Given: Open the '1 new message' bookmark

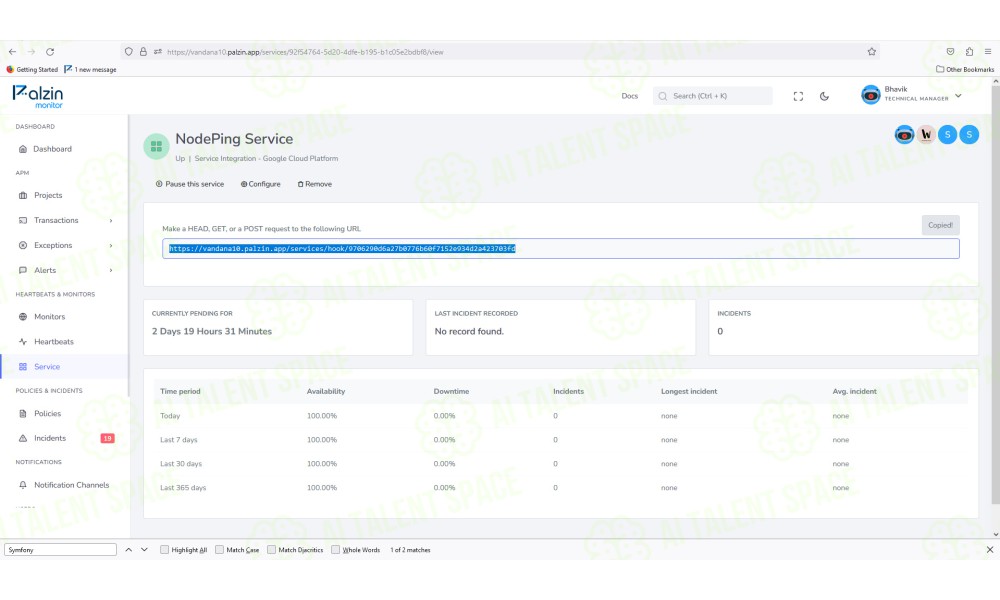Looking at the screenshot, I should (90, 70).
